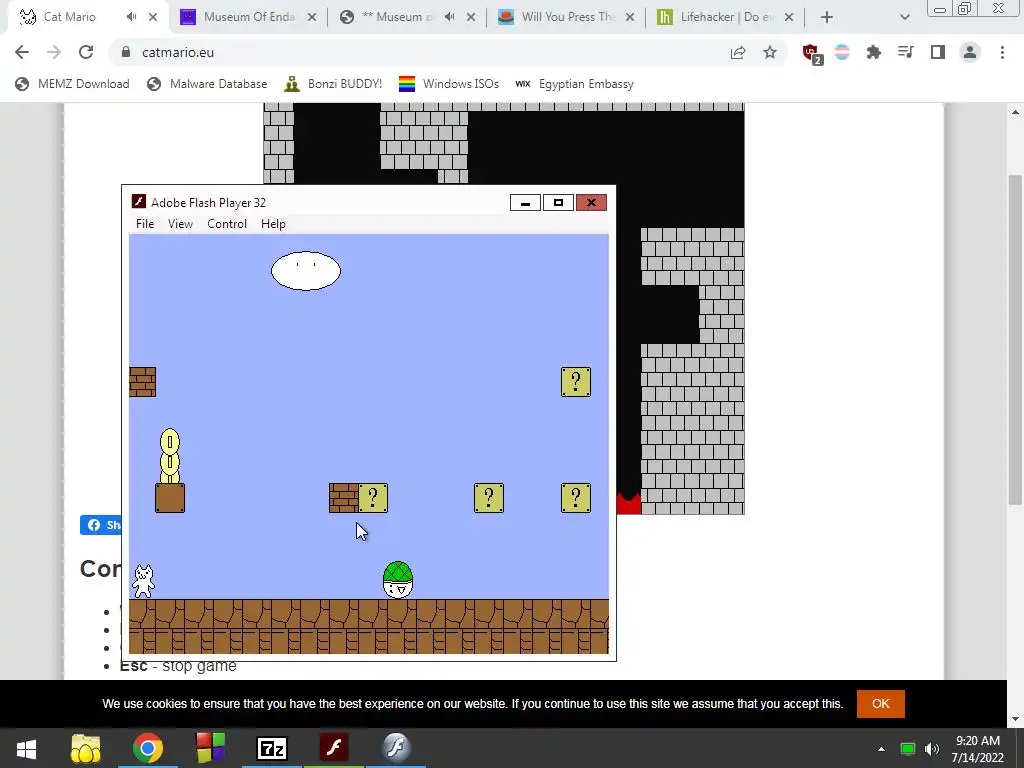Open Flash Player Control menu

coord(227,223)
